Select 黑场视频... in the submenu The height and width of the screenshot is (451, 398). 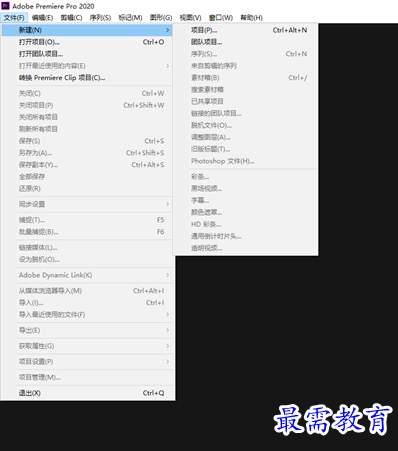[245, 189]
